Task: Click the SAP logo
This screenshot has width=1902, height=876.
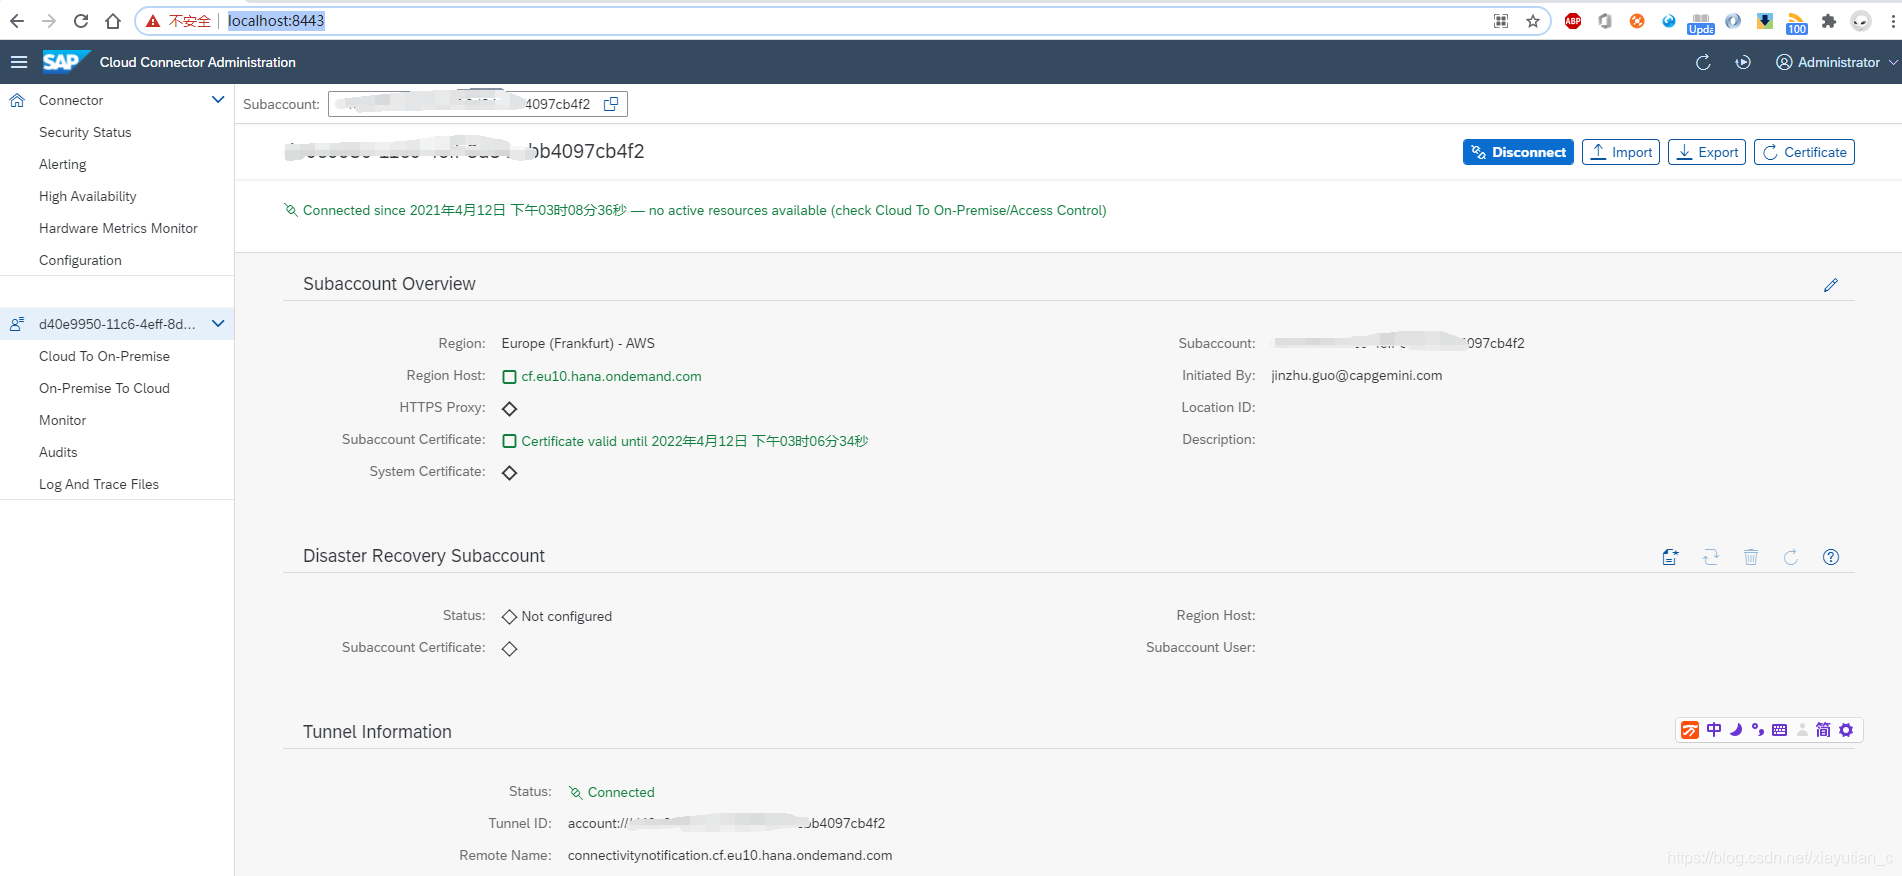Action: 65,62
